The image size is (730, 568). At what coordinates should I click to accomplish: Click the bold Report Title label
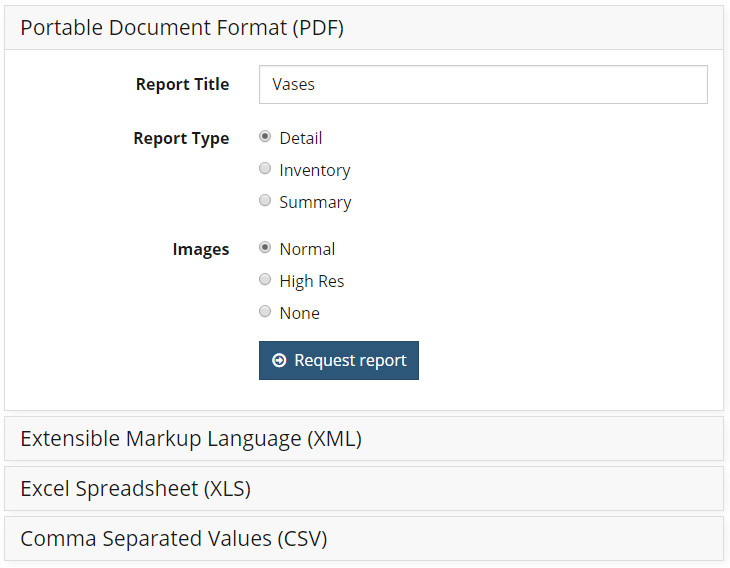tap(182, 84)
